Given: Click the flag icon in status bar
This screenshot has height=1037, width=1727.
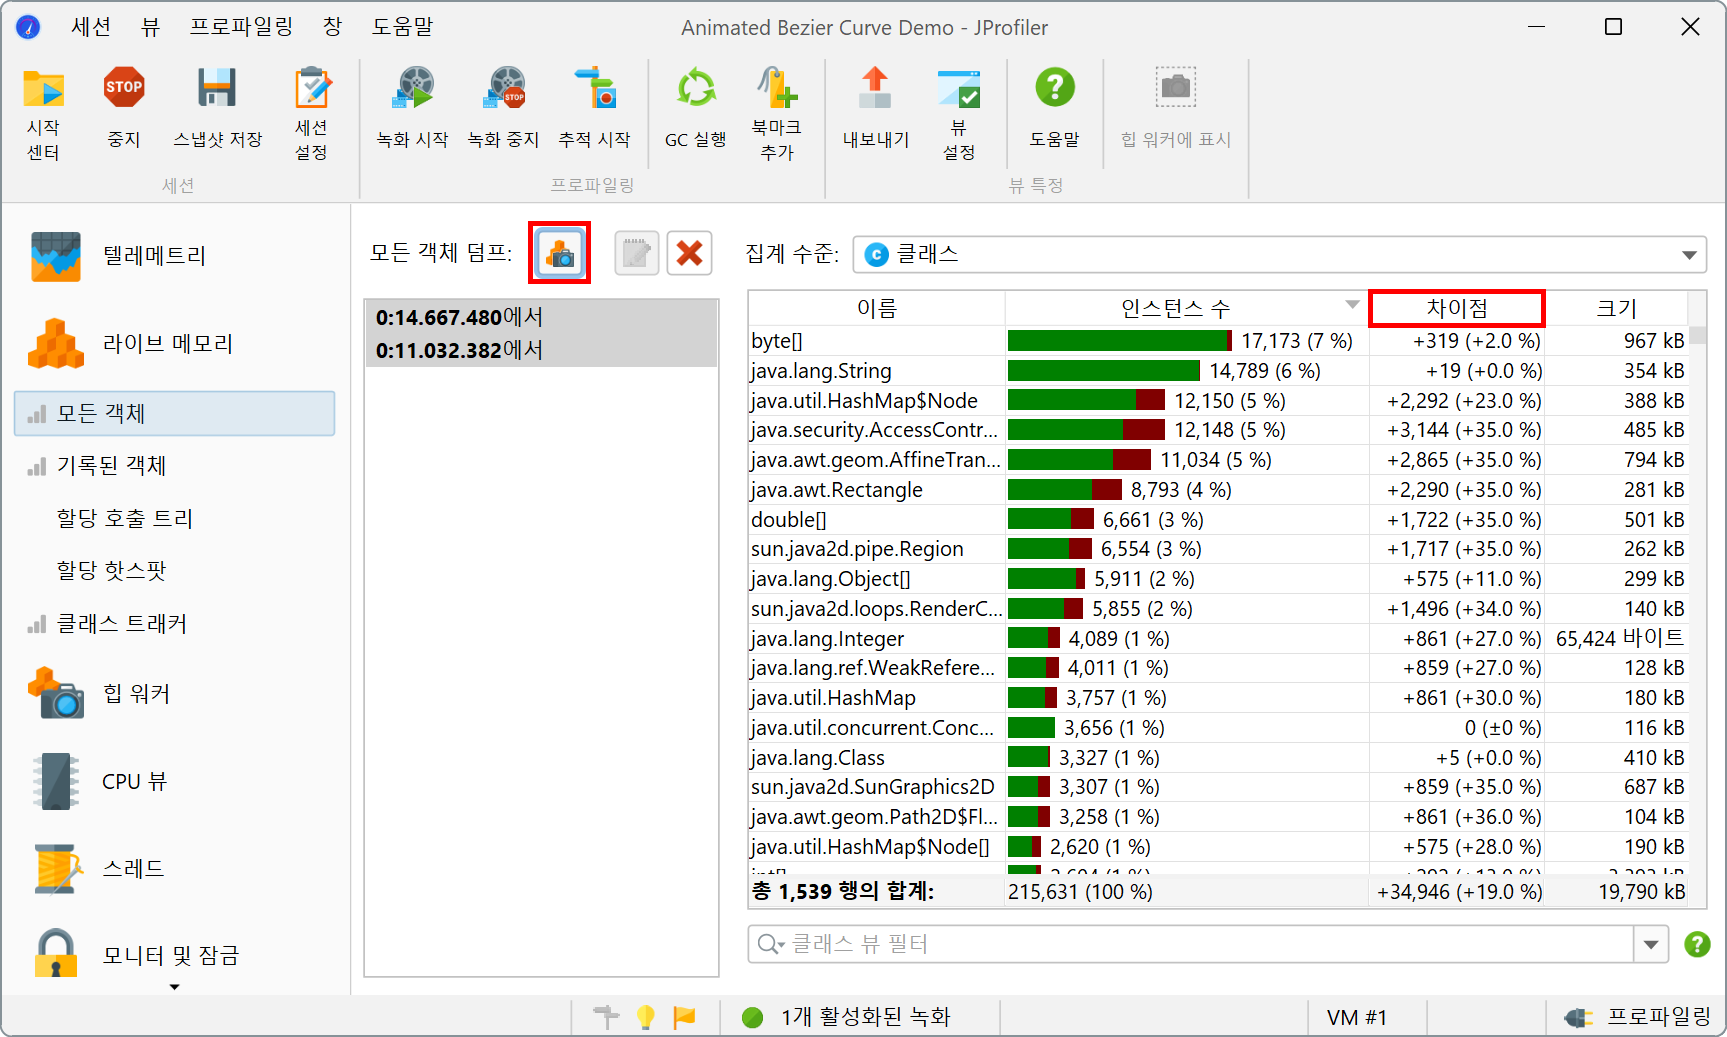Looking at the screenshot, I should pyautogui.click(x=685, y=1017).
